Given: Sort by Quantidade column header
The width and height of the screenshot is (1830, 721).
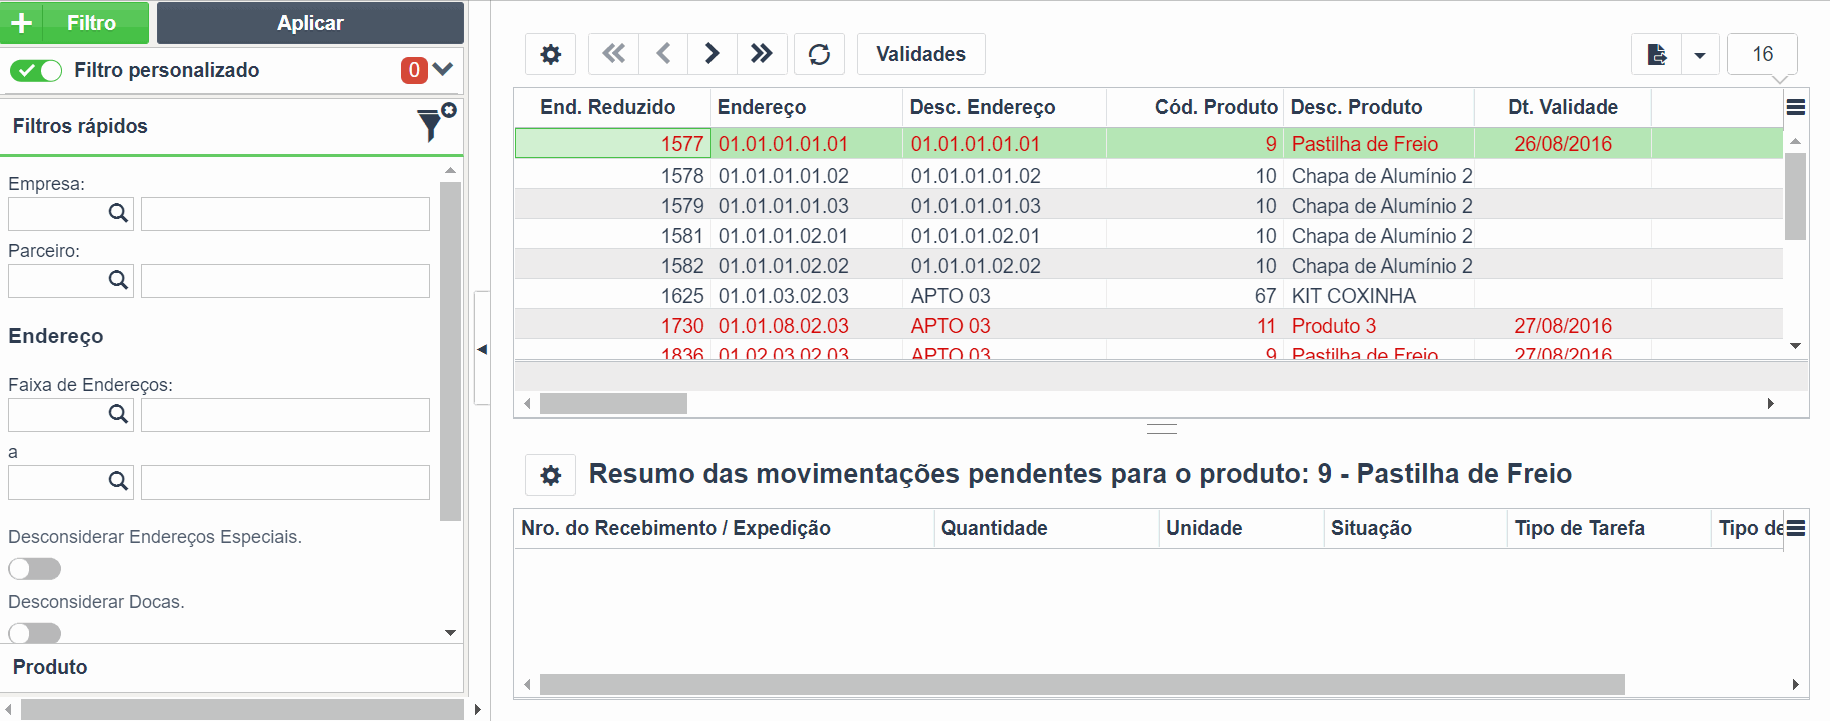Looking at the screenshot, I should (x=1046, y=528).
